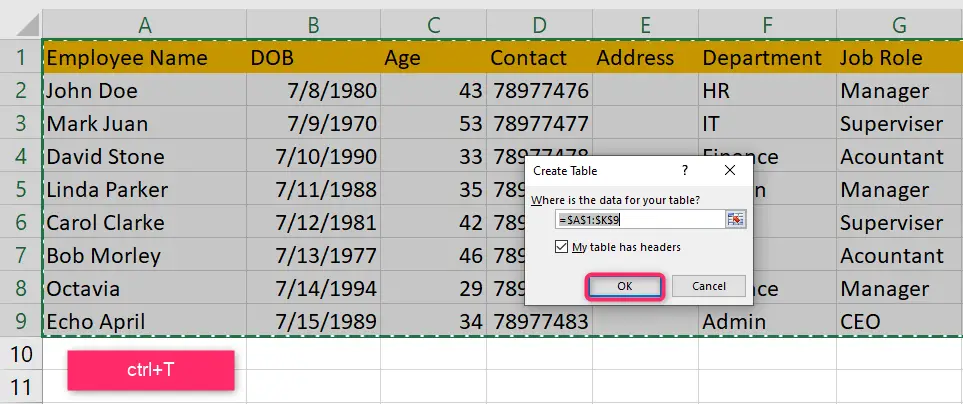Open the Create Table help question mark
The width and height of the screenshot is (963, 404).
(685, 171)
